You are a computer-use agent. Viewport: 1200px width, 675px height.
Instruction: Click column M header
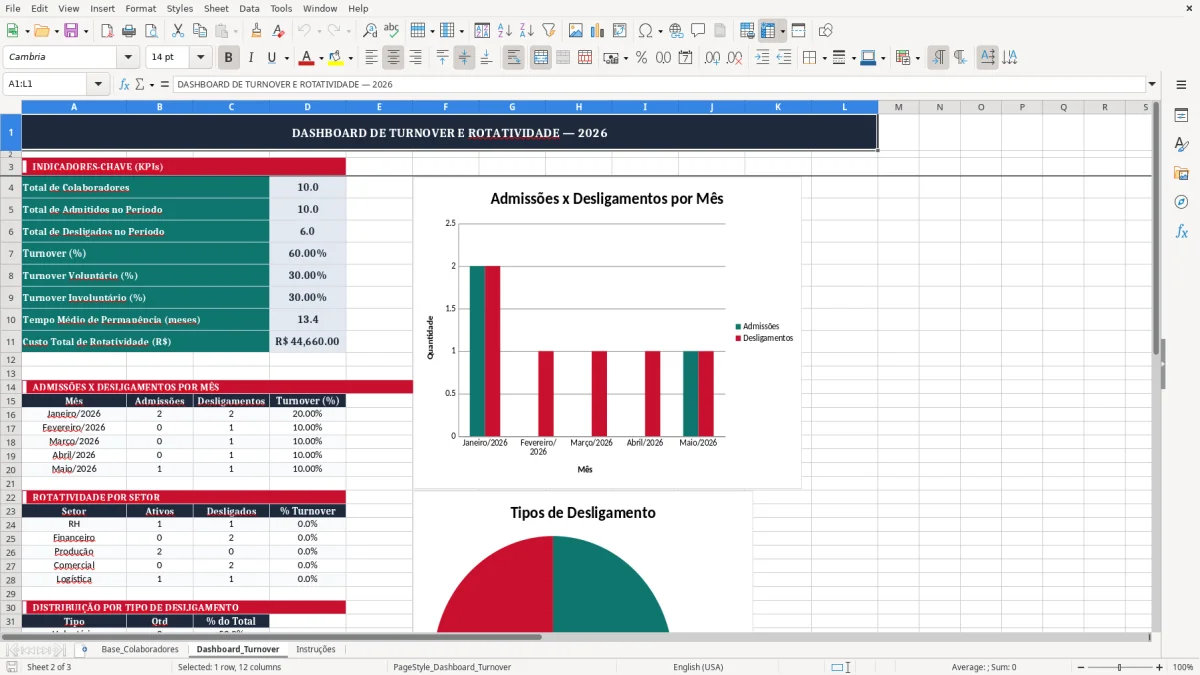[x=898, y=107]
